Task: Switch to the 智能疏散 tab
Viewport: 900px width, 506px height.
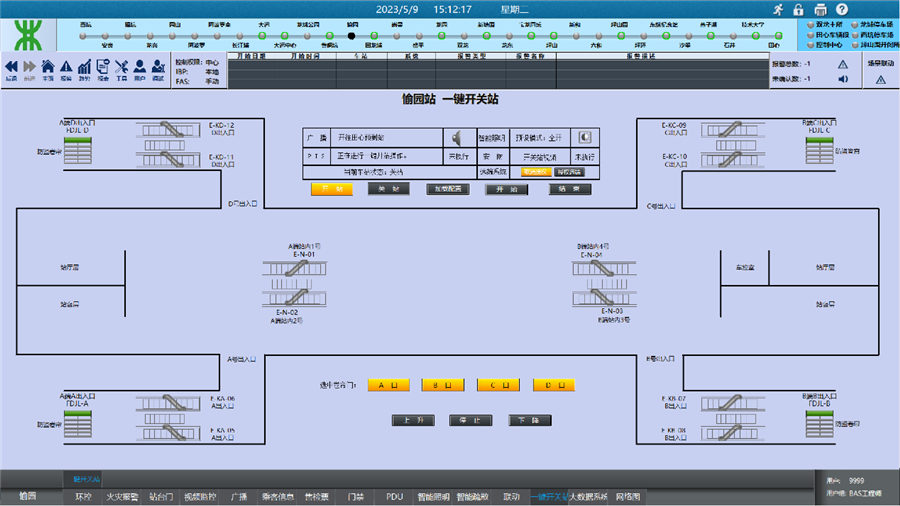Action: [x=472, y=497]
